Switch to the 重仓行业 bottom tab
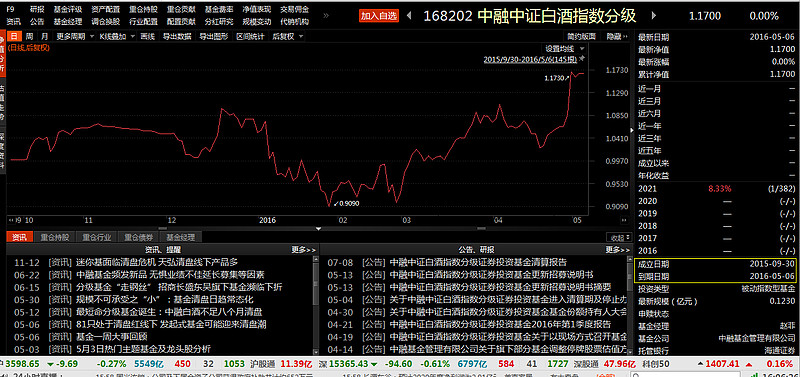The width and height of the screenshot is (800, 377). (97, 237)
